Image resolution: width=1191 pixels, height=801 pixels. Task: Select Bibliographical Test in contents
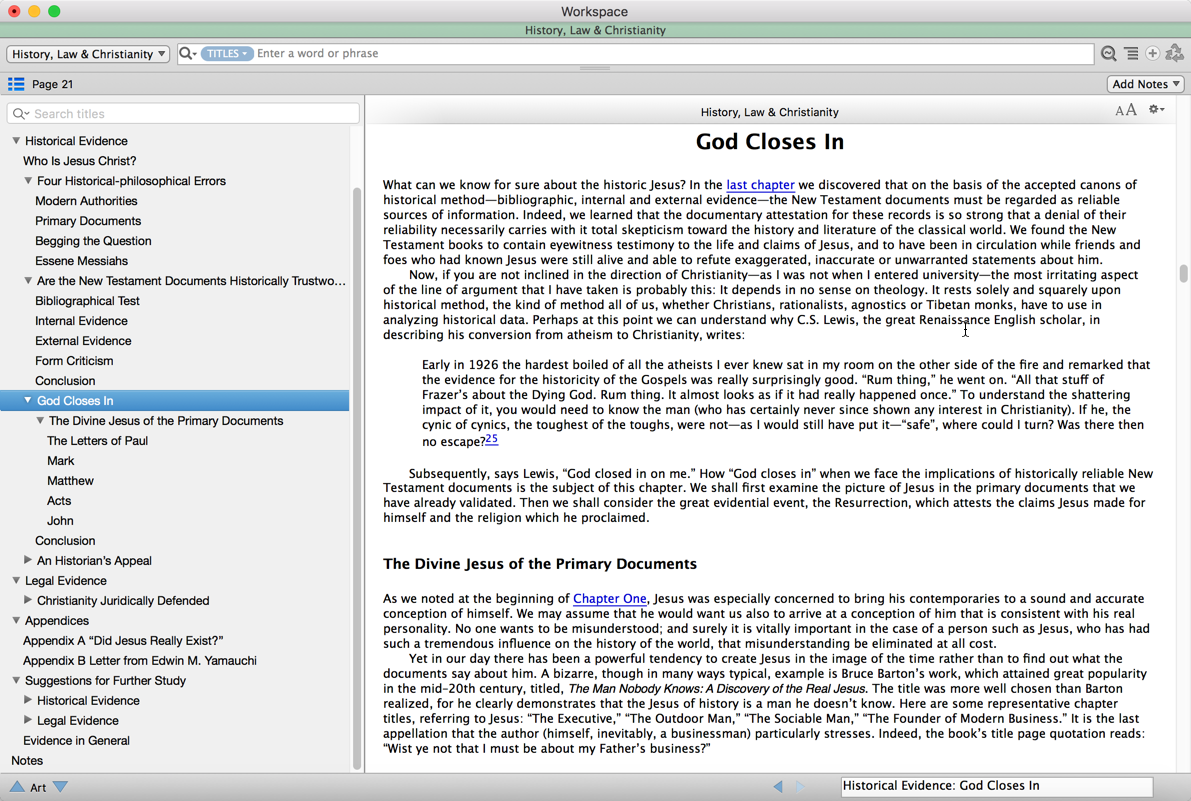[87, 301]
